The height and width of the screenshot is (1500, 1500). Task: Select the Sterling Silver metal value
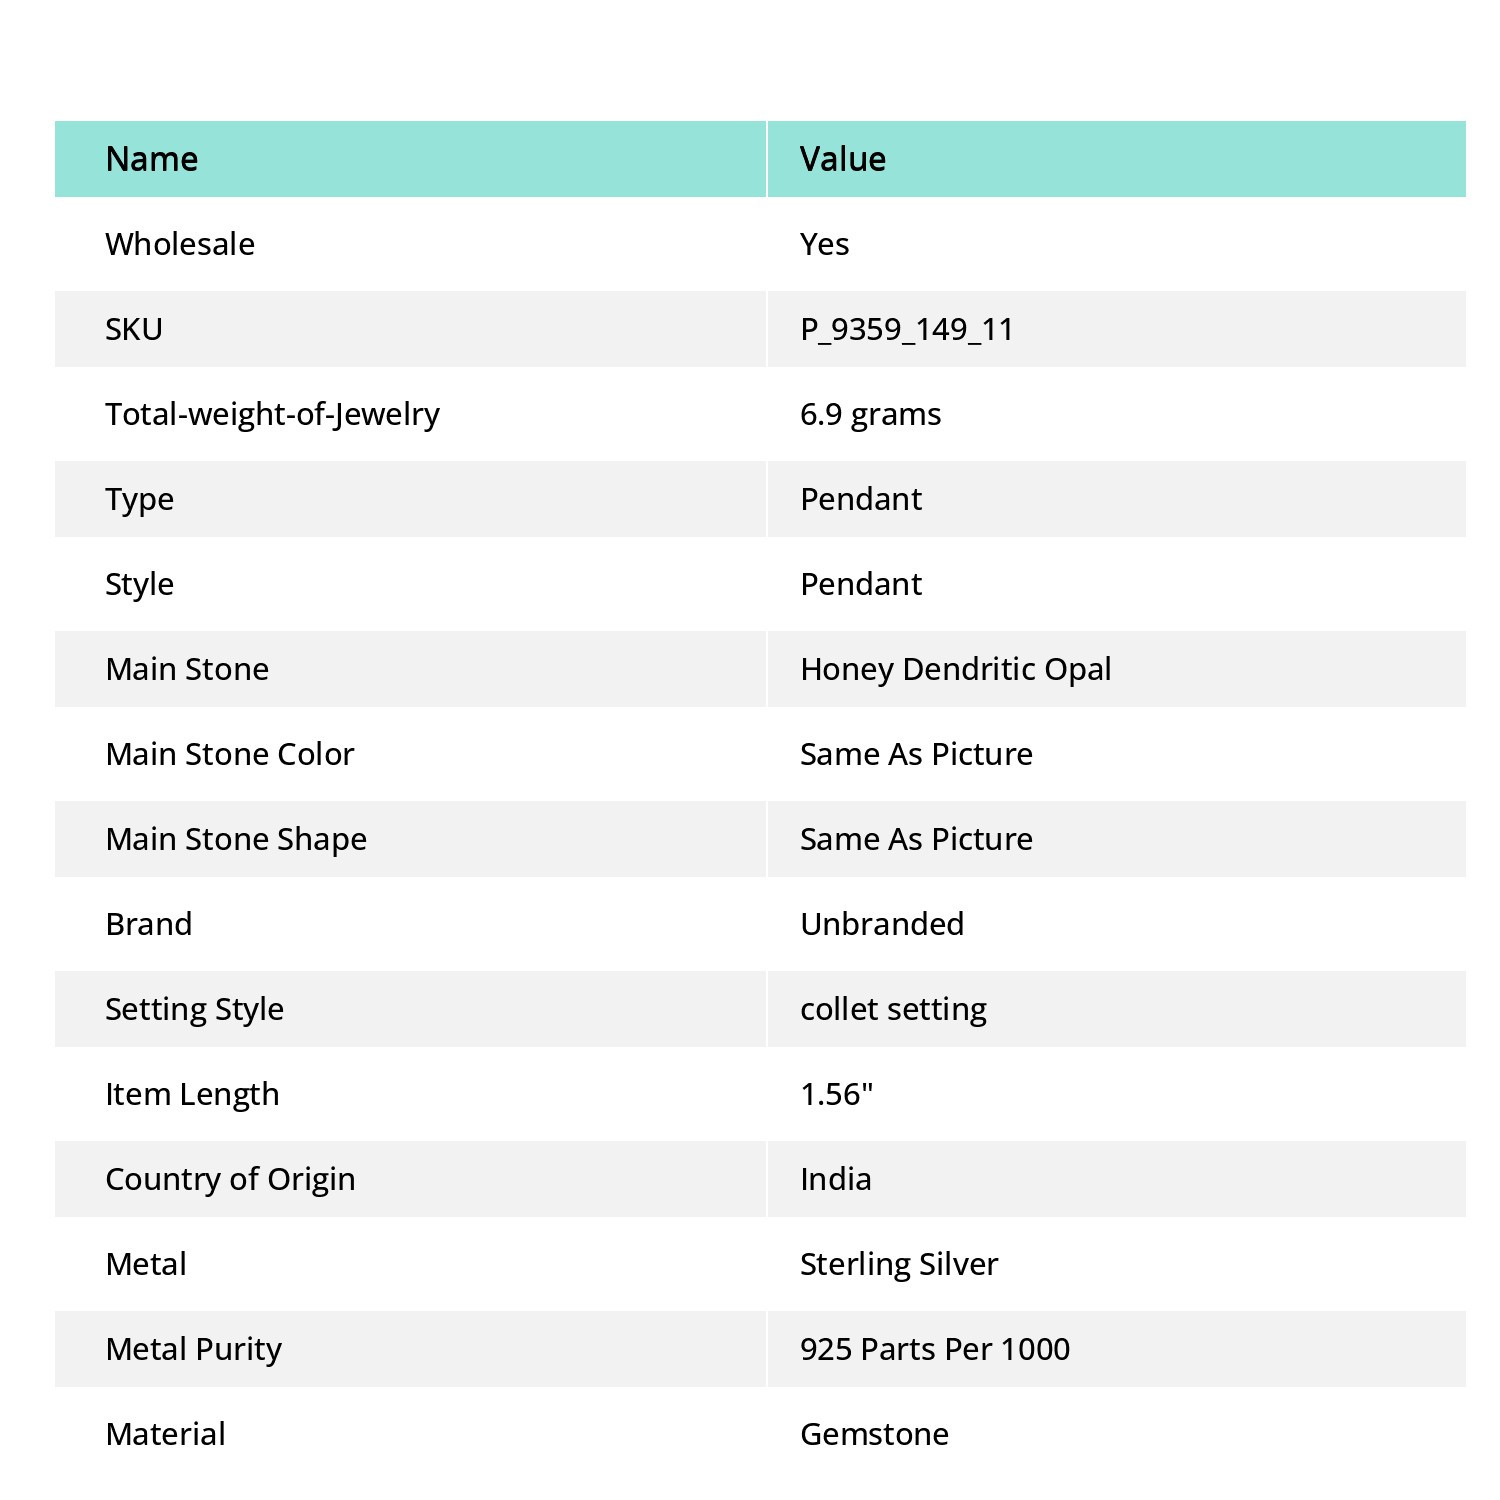[x=899, y=1264]
